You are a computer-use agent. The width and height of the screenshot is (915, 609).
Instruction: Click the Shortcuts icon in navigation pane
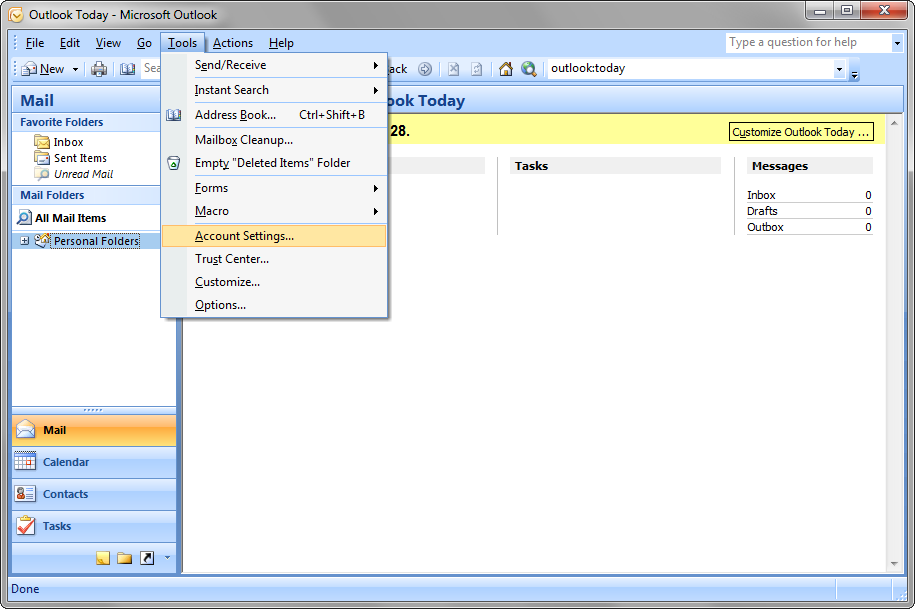147,558
